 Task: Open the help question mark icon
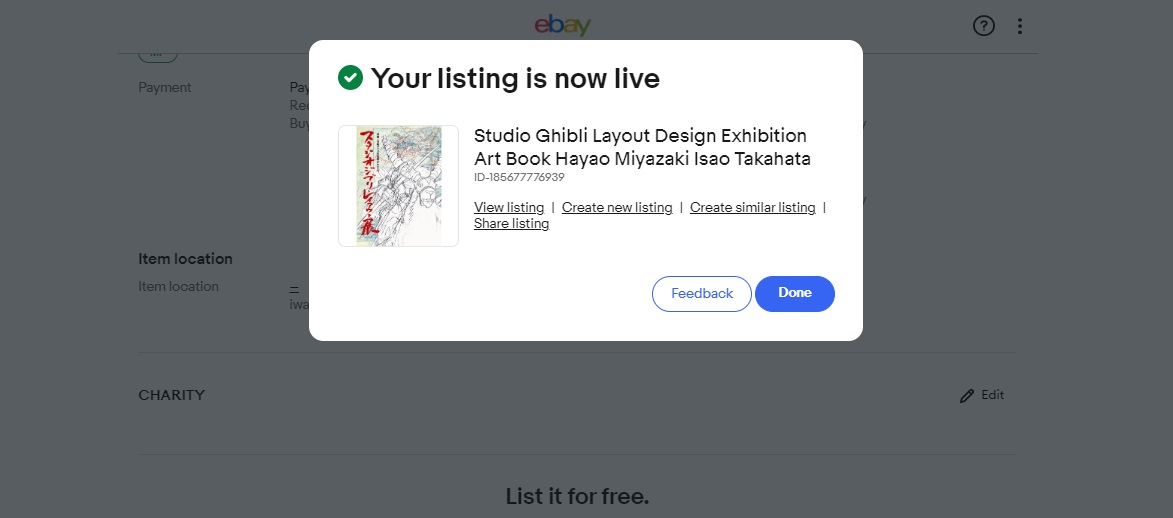coord(984,26)
